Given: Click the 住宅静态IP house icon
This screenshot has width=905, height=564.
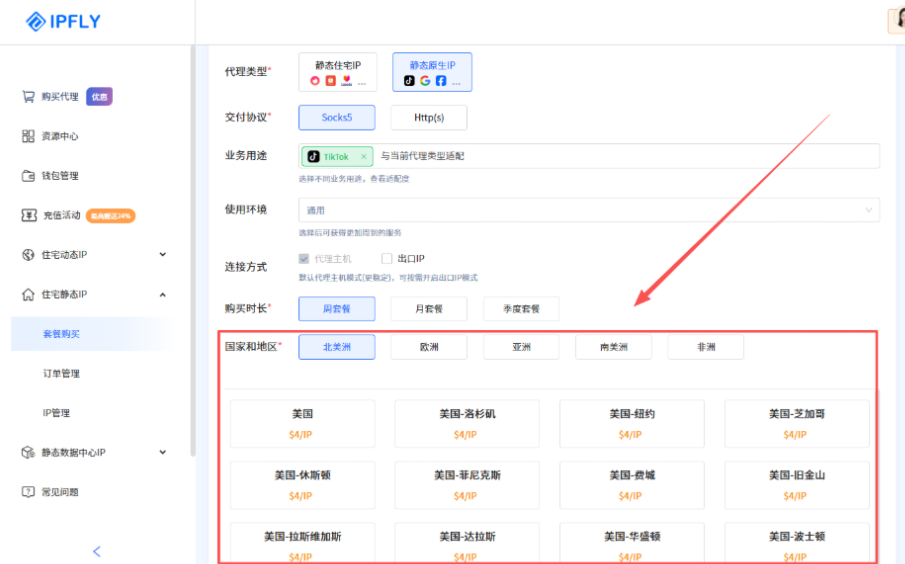Looking at the screenshot, I should click(x=28, y=294).
